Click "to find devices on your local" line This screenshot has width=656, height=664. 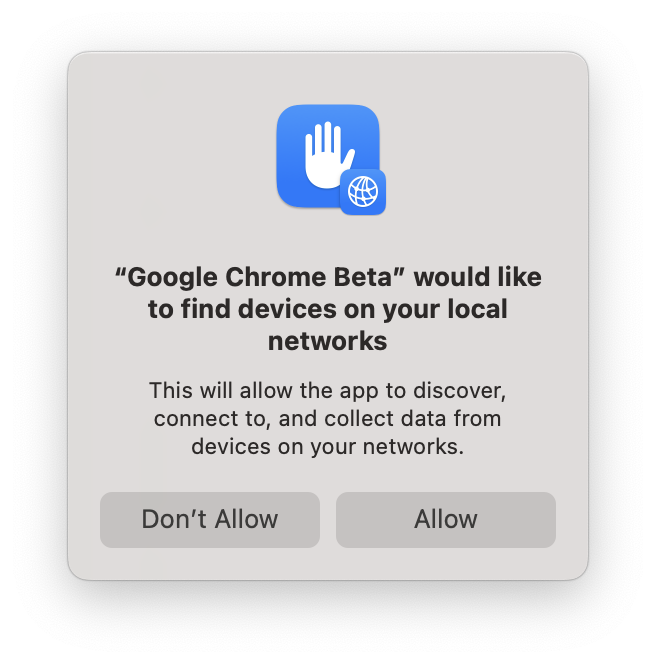click(328, 310)
